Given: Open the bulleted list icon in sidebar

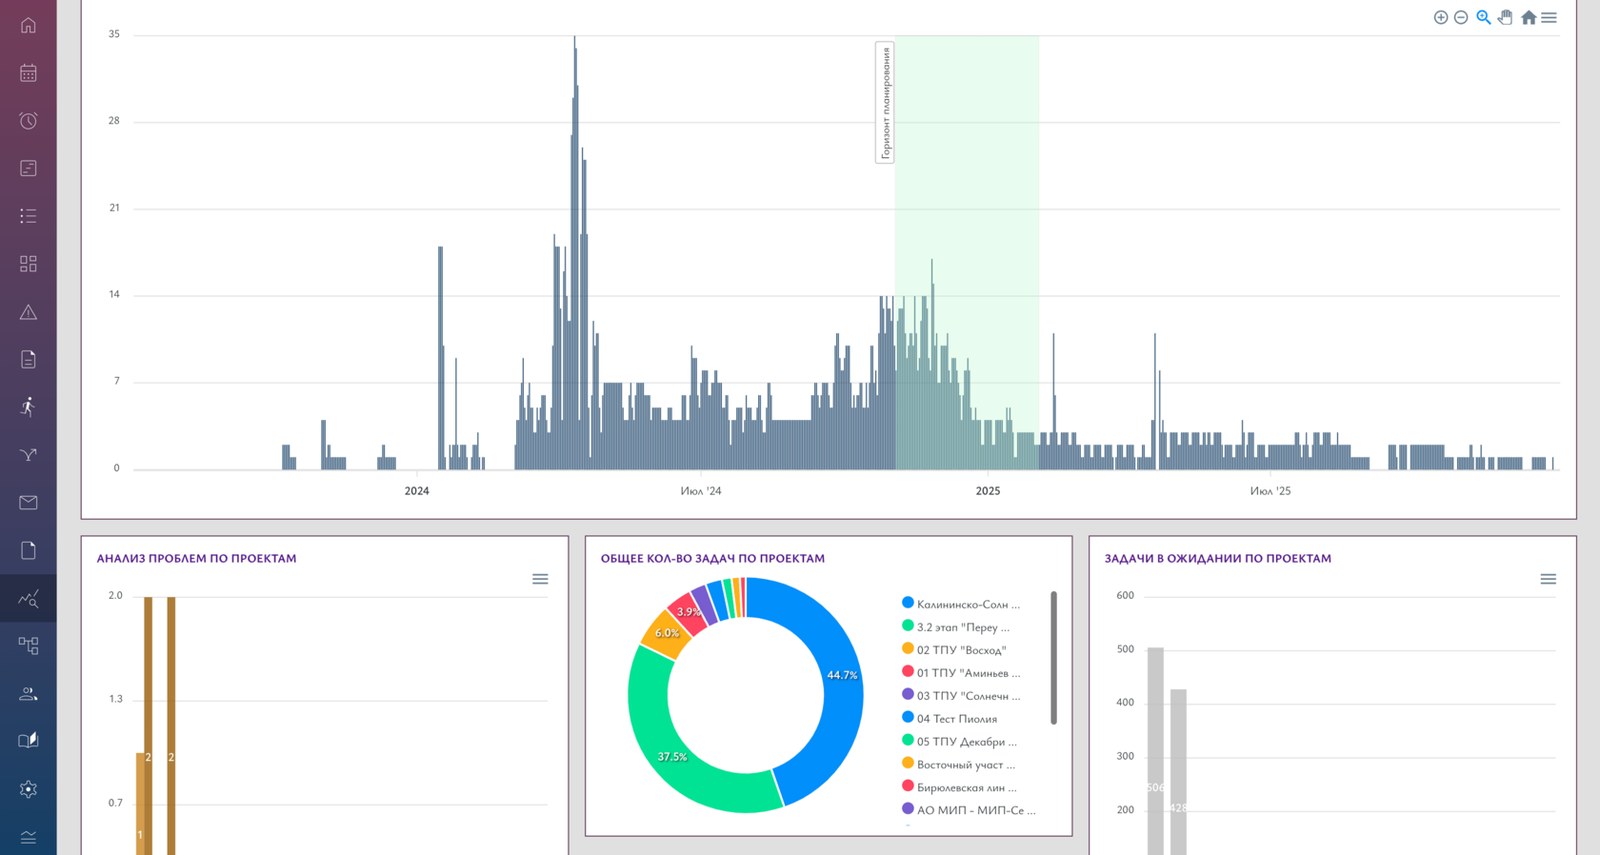Looking at the screenshot, I should point(28,216).
